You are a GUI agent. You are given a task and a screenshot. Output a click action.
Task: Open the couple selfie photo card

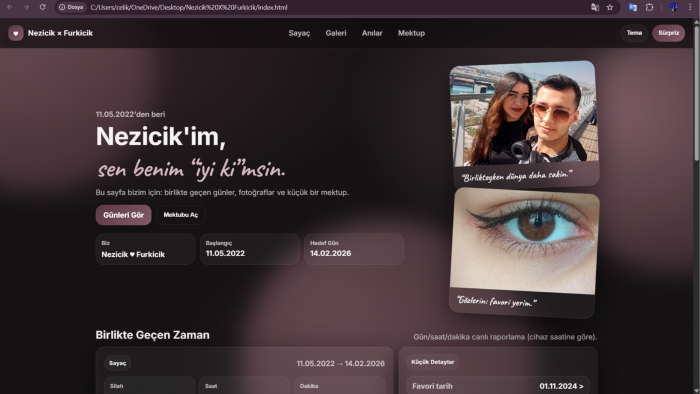pos(524,124)
